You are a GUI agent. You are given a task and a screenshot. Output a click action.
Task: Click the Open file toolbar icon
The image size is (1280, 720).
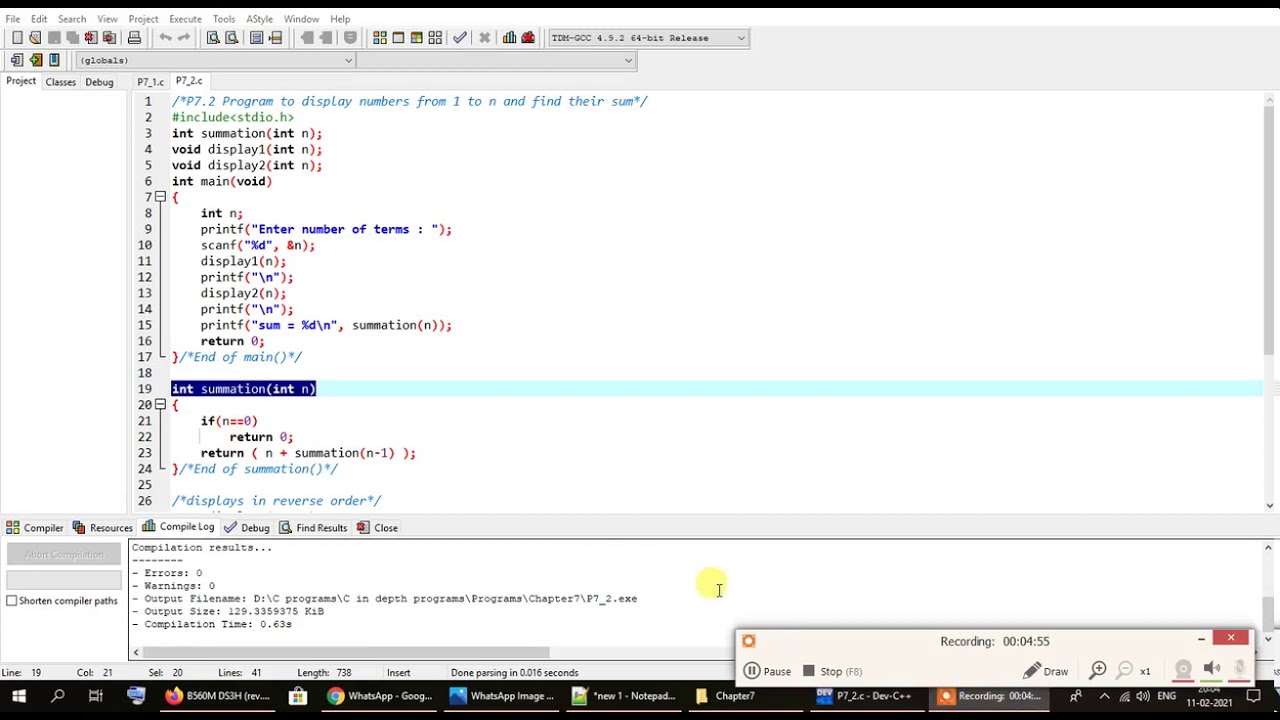click(35, 38)
